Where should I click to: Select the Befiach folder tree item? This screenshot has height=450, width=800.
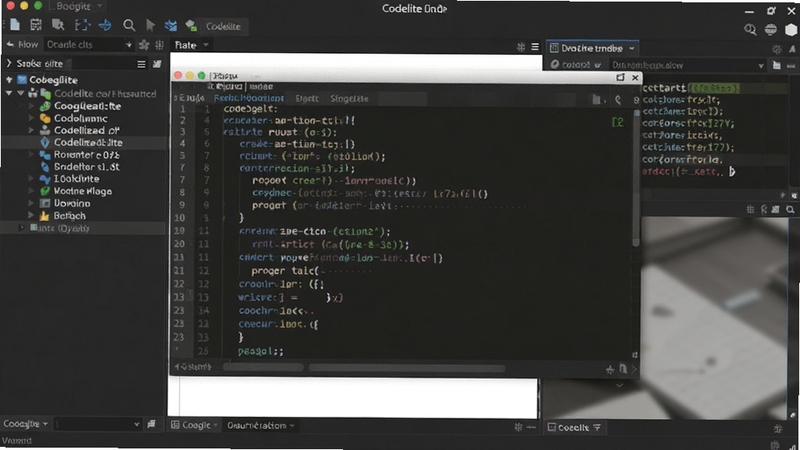[x=69, y=215]
